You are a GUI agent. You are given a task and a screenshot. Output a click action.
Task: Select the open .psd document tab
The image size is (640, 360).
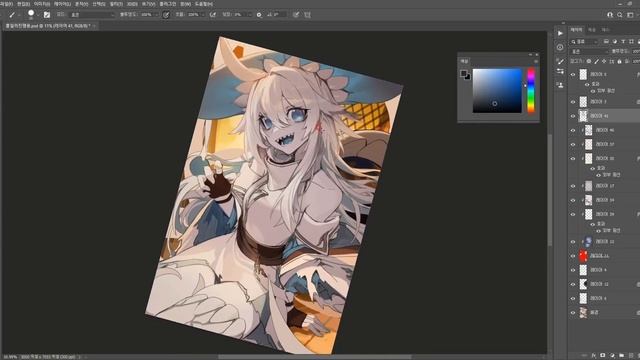pos(48,26)
